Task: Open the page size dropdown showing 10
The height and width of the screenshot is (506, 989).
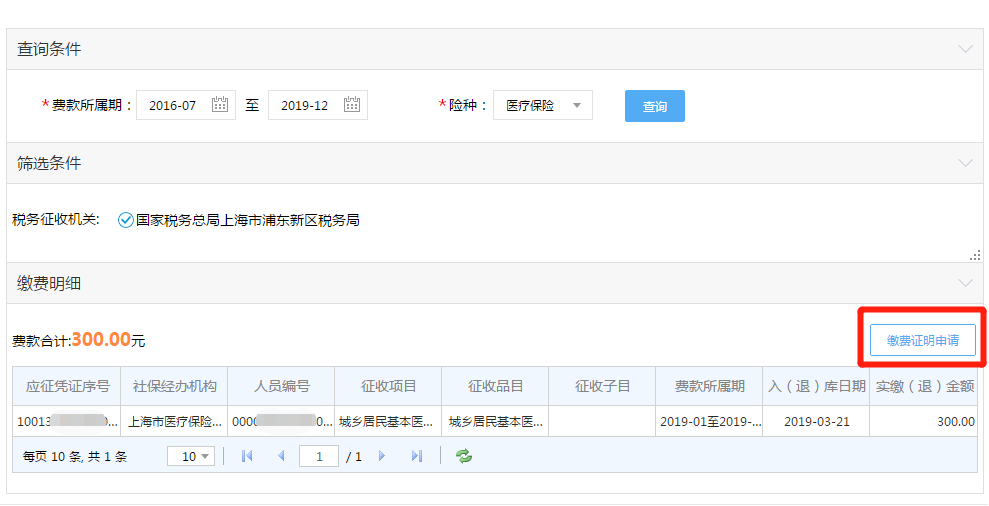Action: point(190,456)
